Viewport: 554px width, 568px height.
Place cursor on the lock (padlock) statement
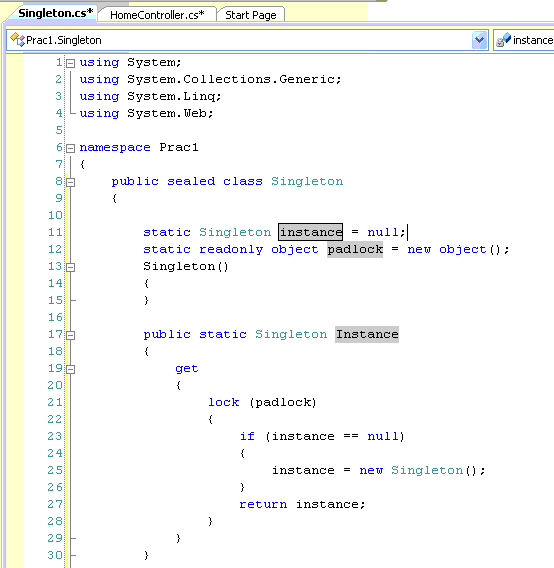(x=262, y=402)
